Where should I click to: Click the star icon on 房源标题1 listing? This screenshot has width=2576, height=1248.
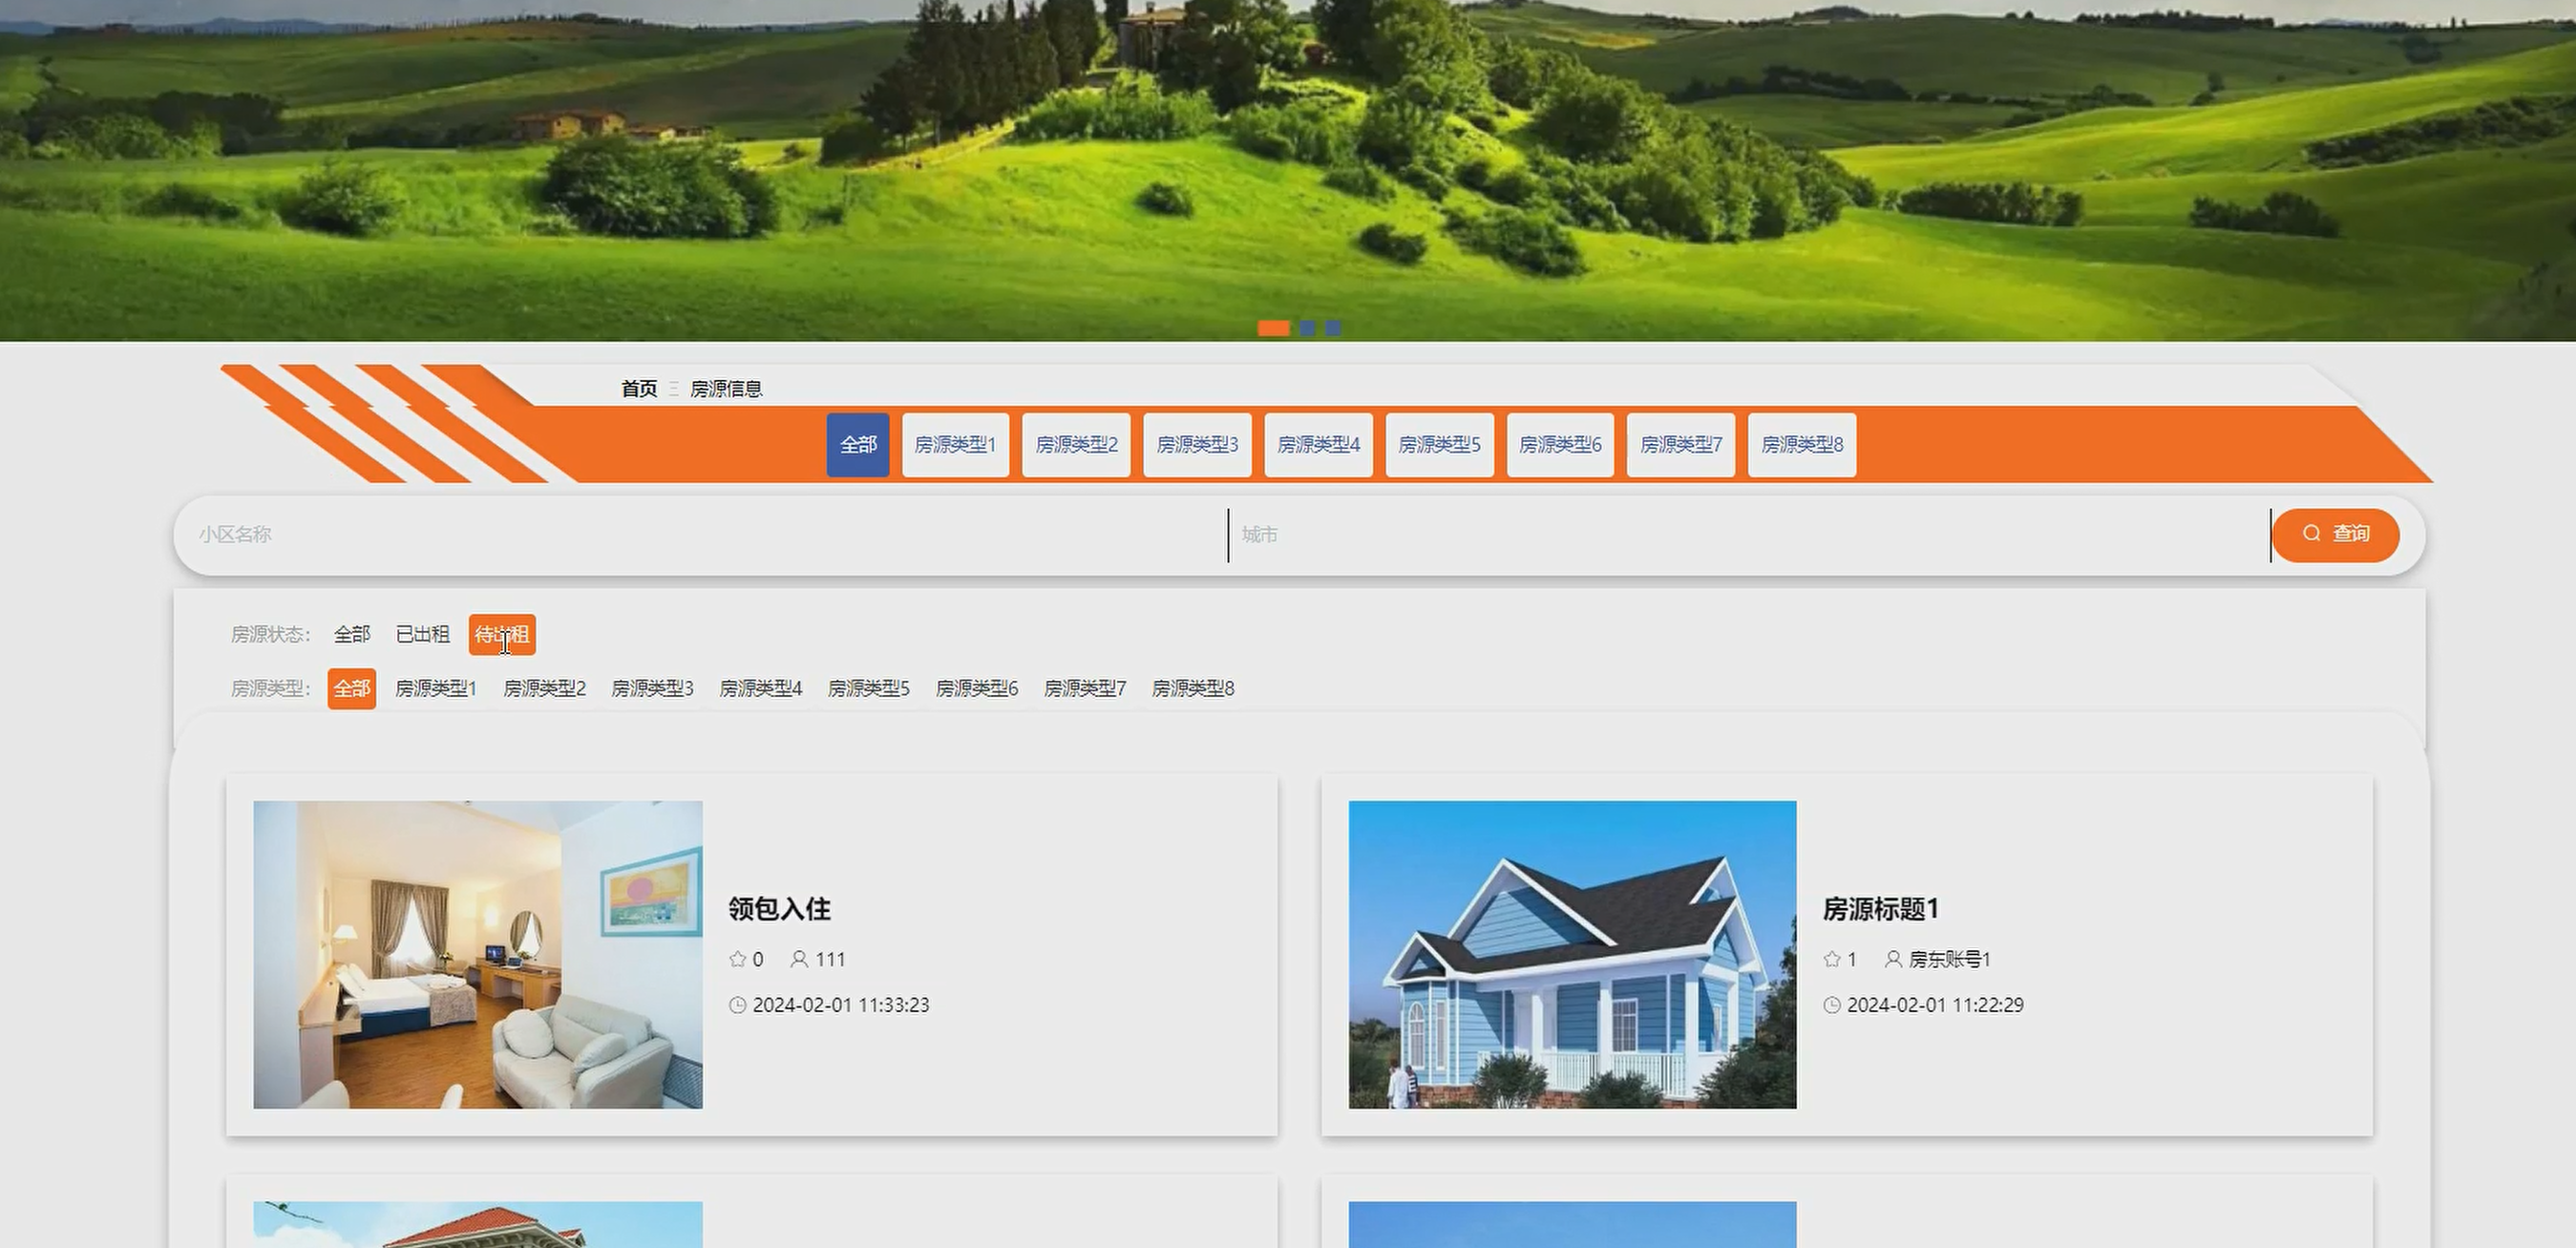click(x=1832, y=959)
